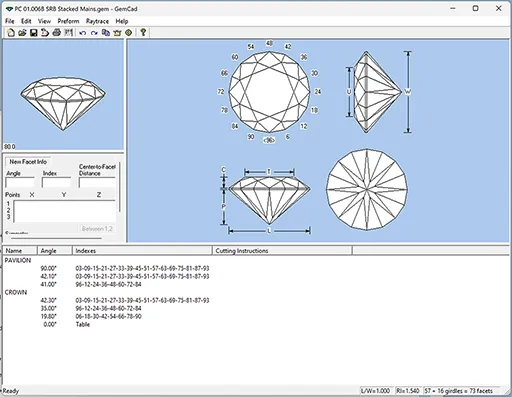Click the top-down crown view diagram
This screenshot has width=512, height=397.
point(269,92)
